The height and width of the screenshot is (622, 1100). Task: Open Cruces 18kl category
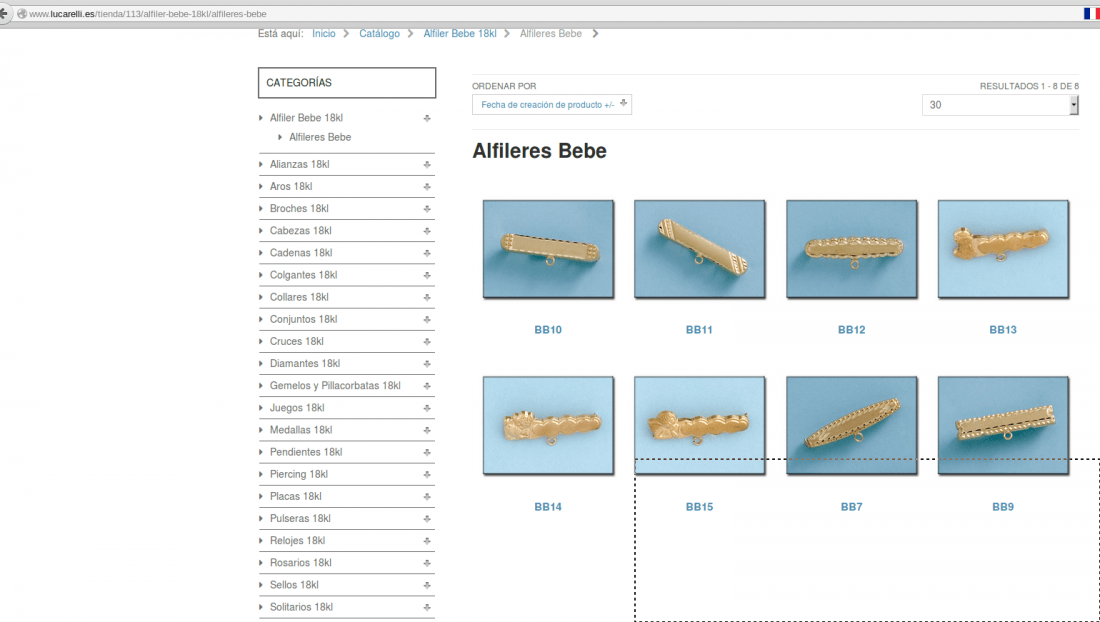coord(296,342)
